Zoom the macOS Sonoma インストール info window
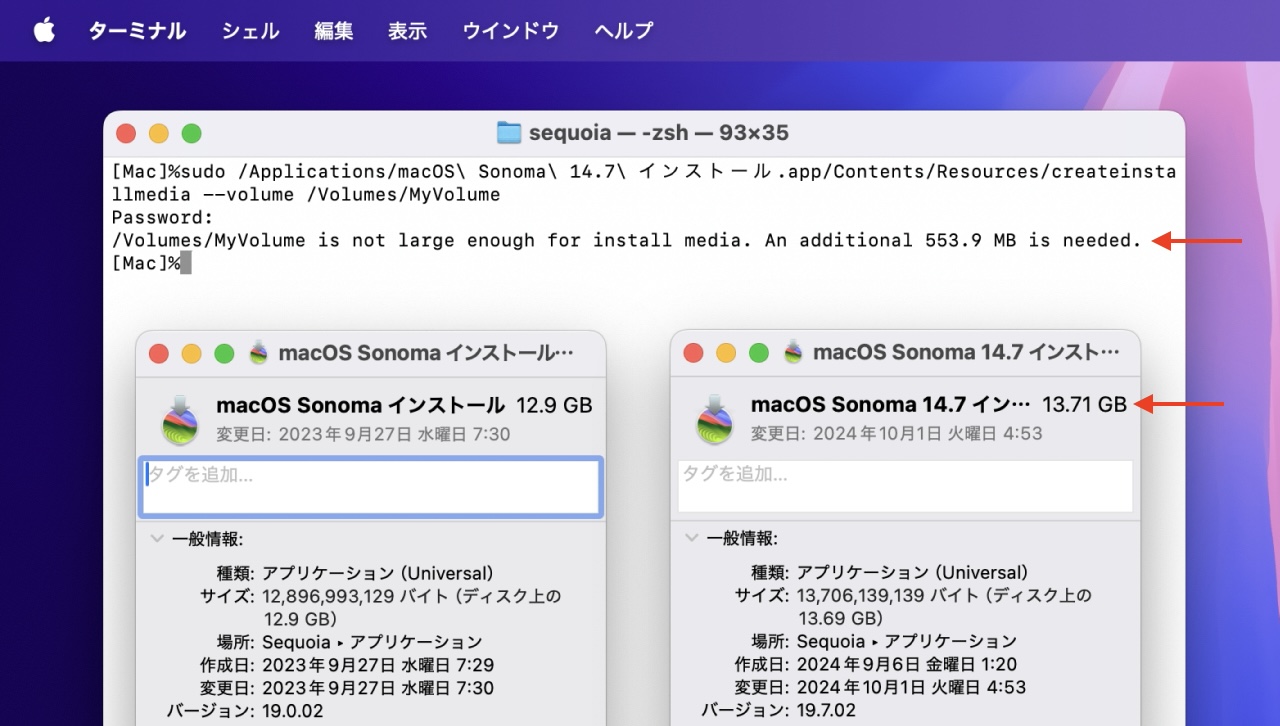Viewport: 1280px width, 726px height. 224,353
